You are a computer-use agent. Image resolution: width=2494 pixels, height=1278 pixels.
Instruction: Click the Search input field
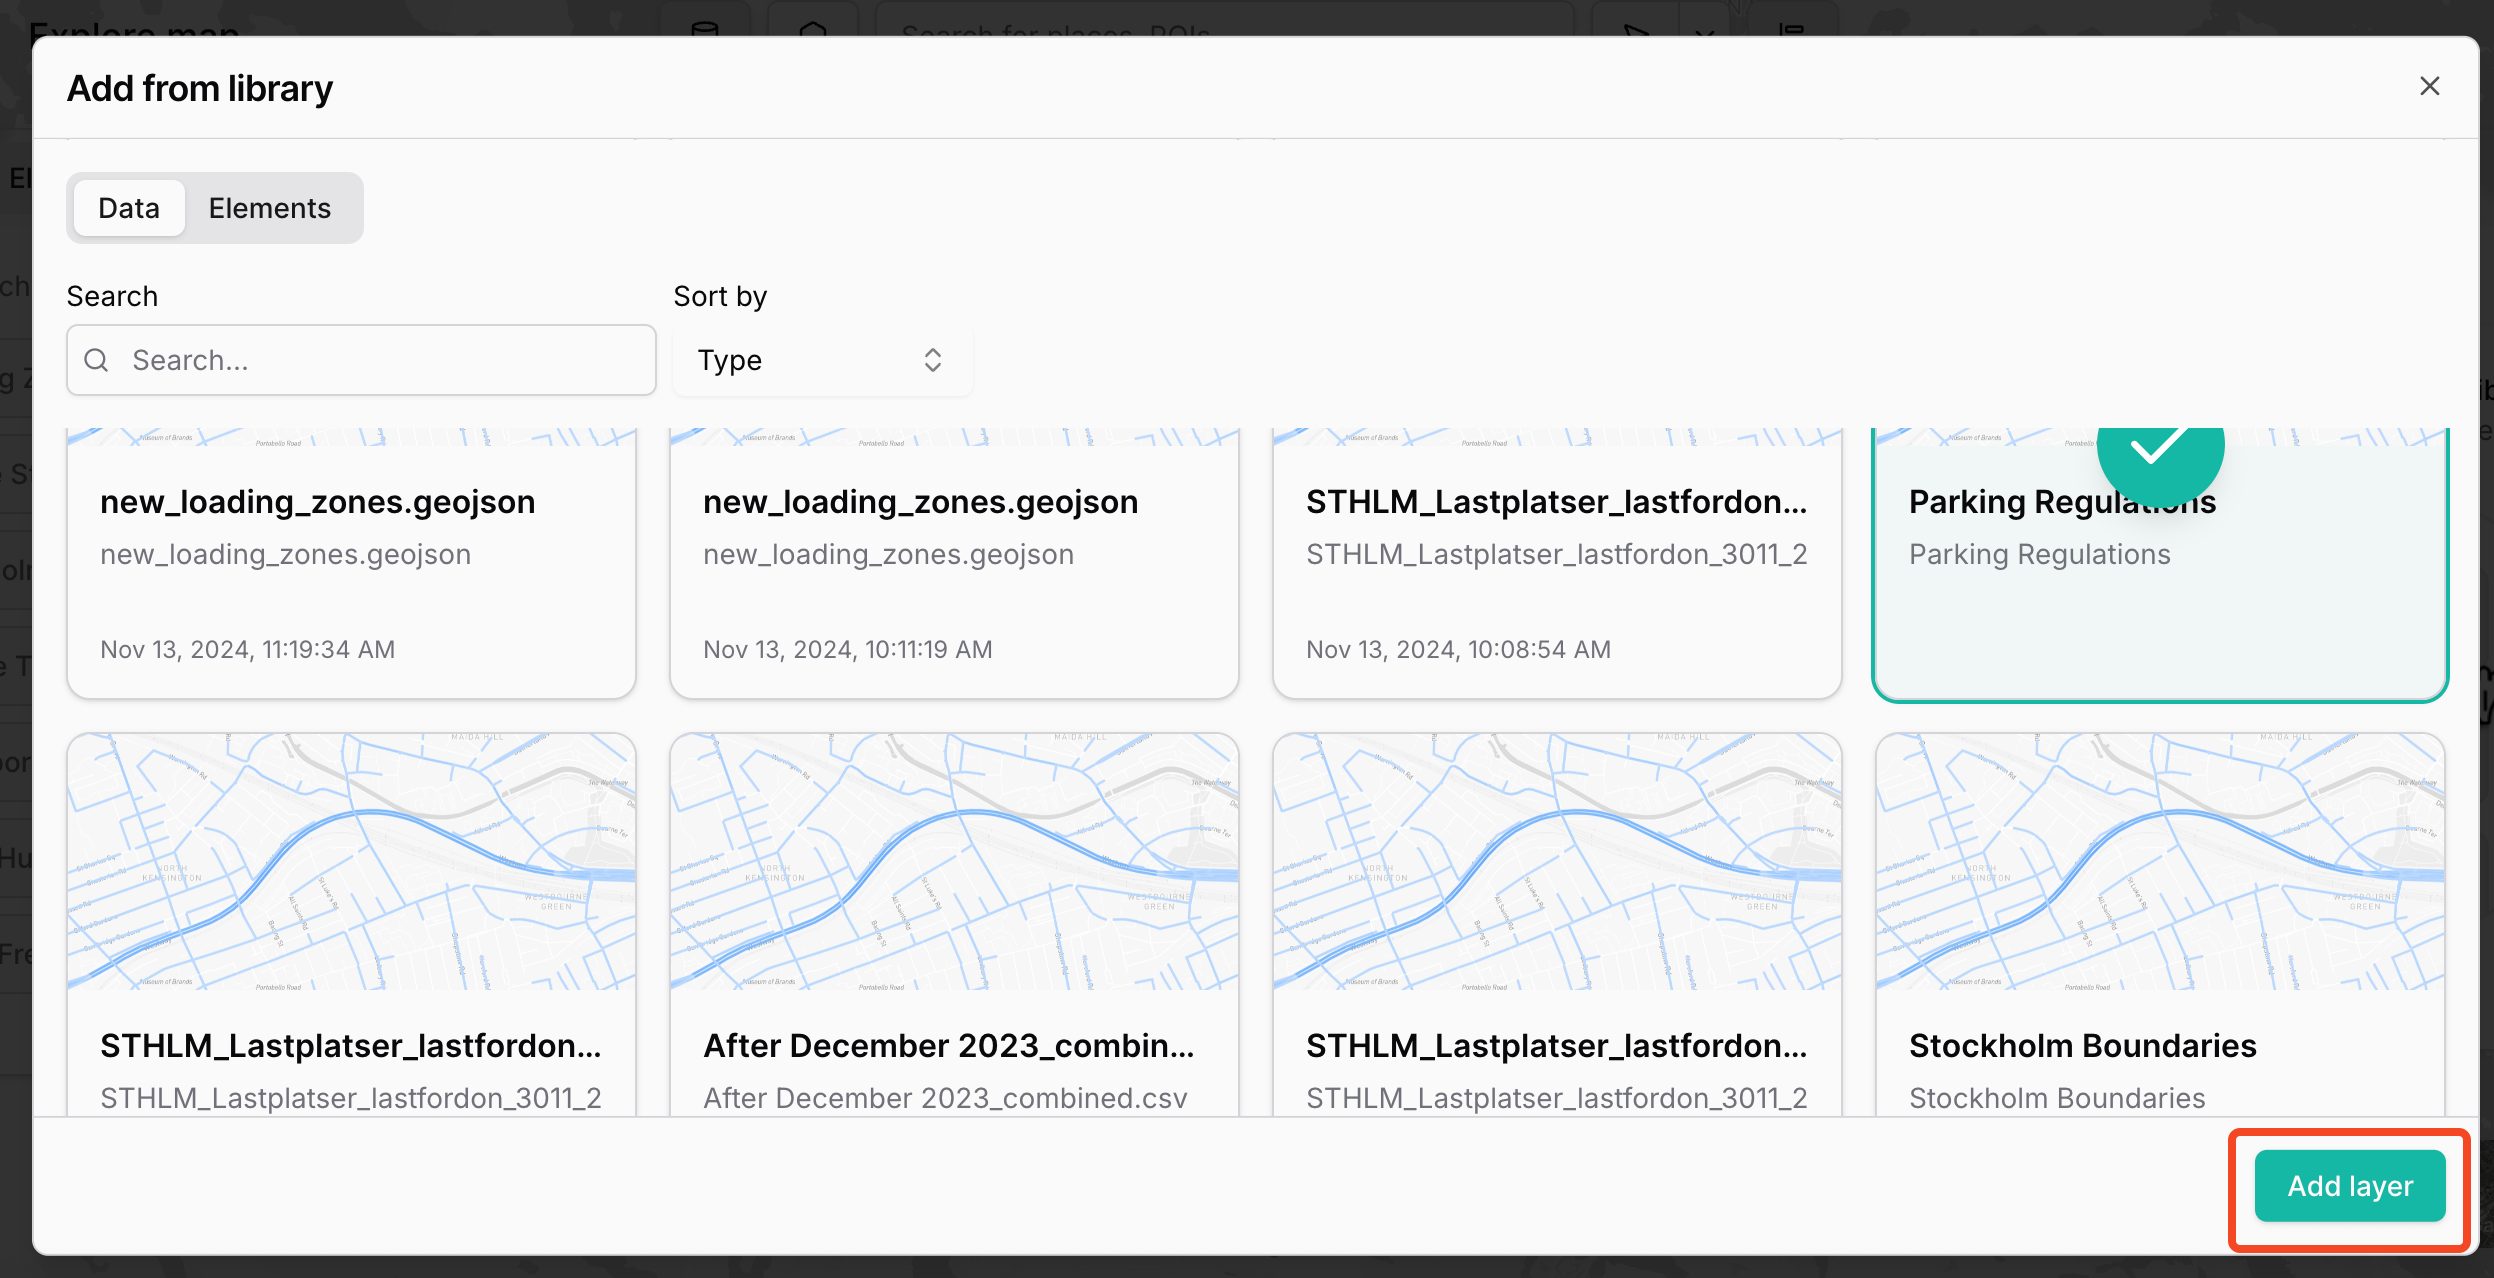(361, 360)
